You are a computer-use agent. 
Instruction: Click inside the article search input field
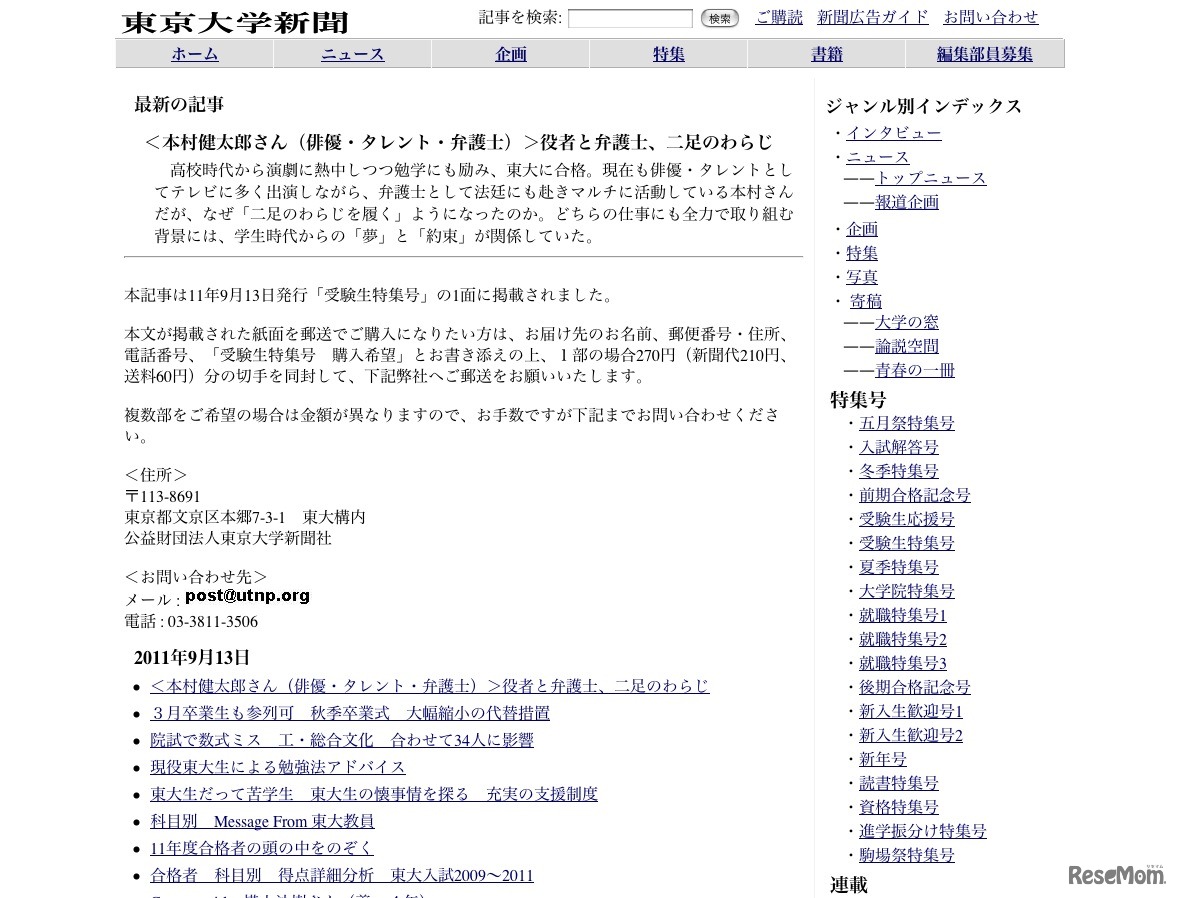pyautogui.click(x=631, y=18)
